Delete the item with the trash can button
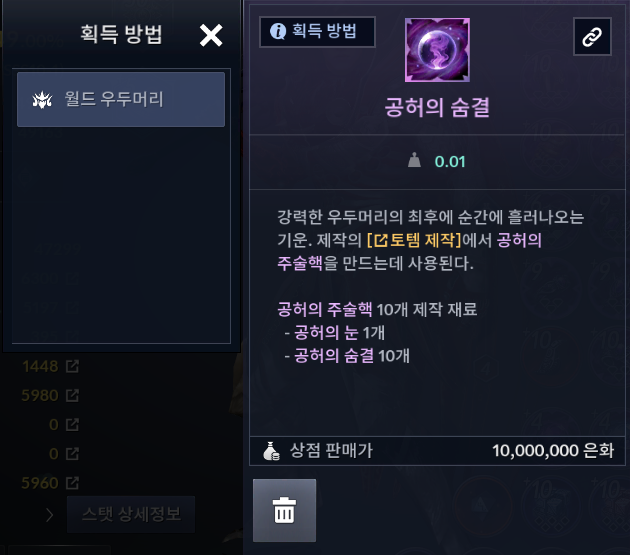630x555 pixels. pyautogui.click(x=284, y=510)
